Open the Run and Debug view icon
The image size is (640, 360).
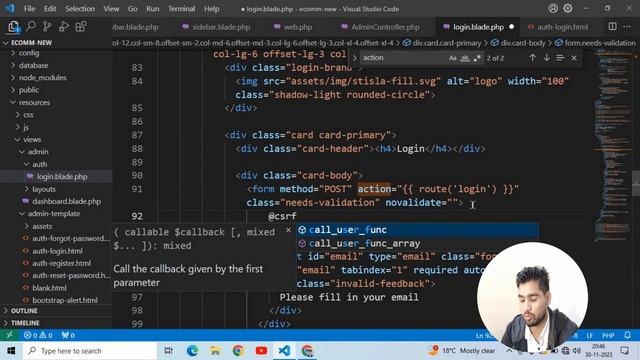(64, 27)
